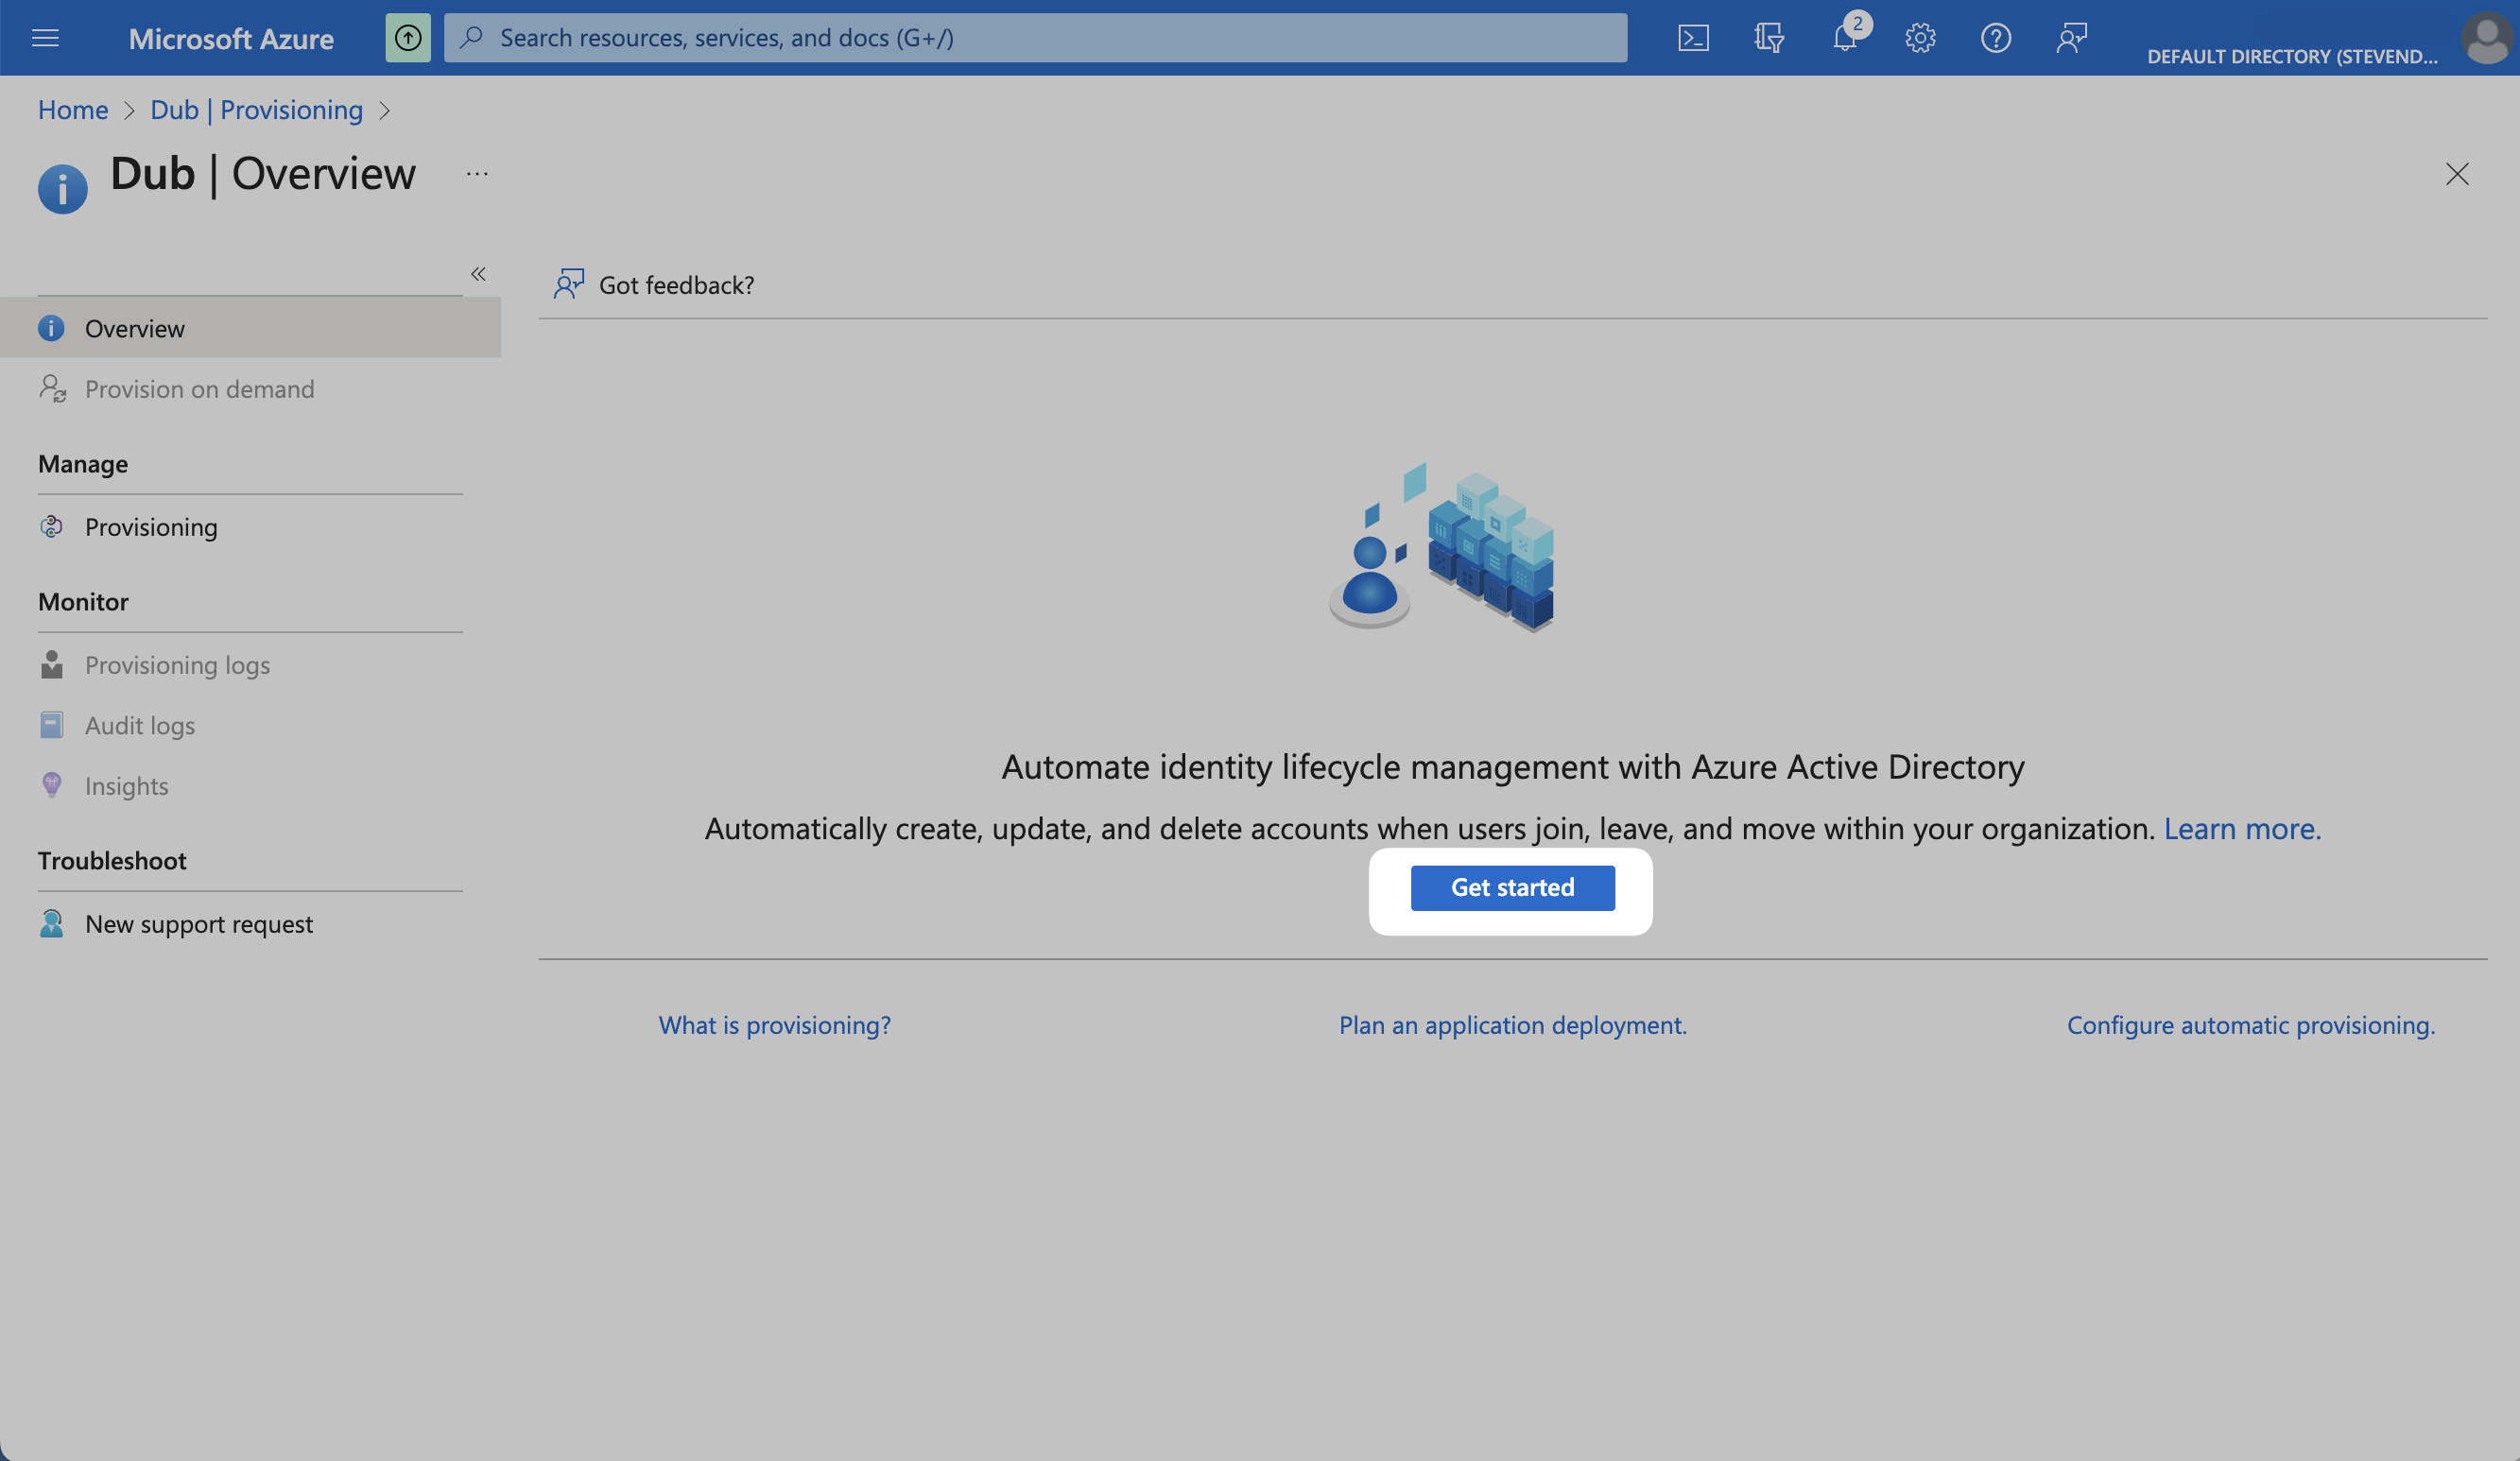Click the Provision on demand icon
The width and height of the screenshot is (2520, 1461).
click(x=52, y=387)
